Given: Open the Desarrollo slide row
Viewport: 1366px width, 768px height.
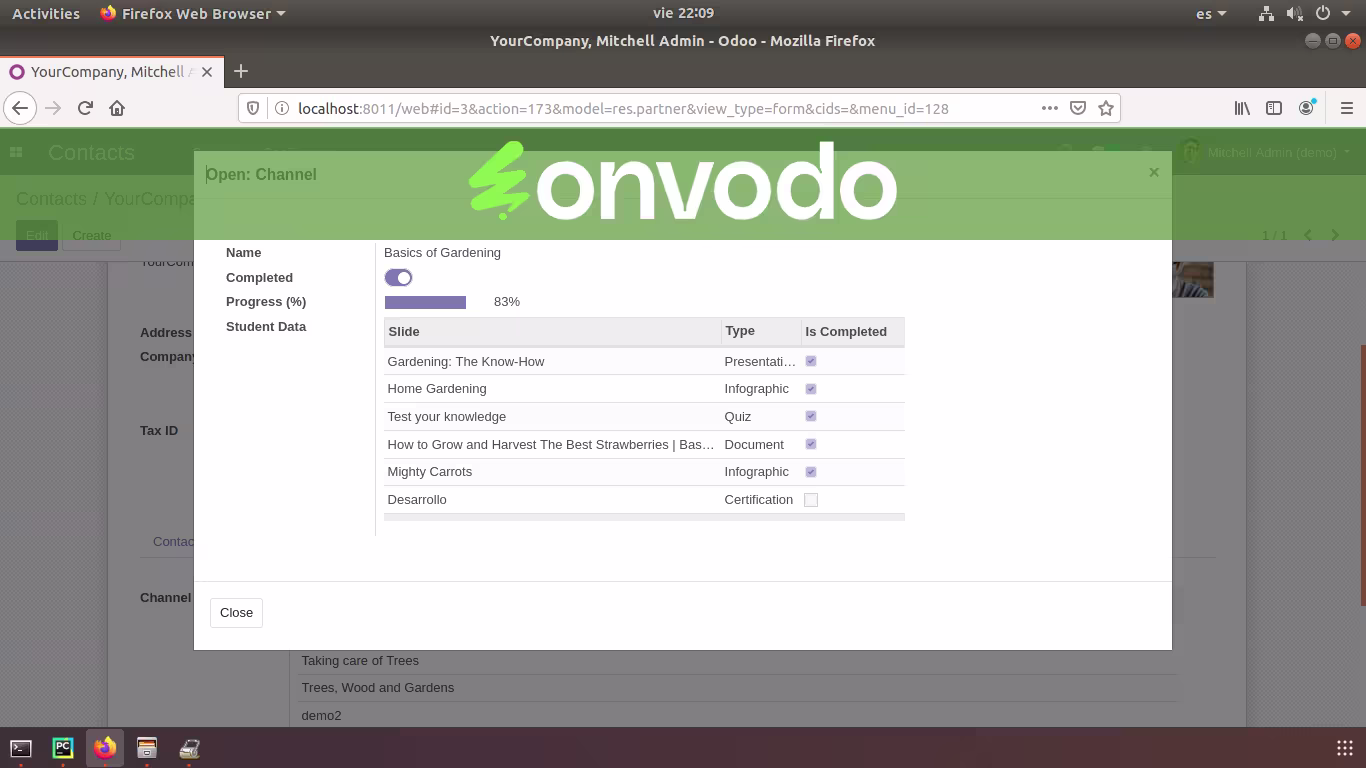Looking at the screenshot, I should [x=644, y=500].
